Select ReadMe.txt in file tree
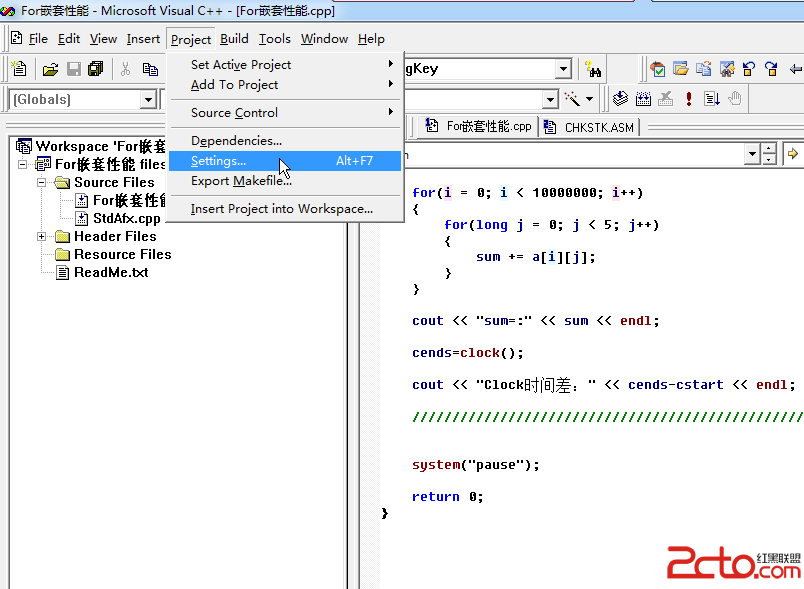This screenshot has height=589, width=804. click(111, 272)
